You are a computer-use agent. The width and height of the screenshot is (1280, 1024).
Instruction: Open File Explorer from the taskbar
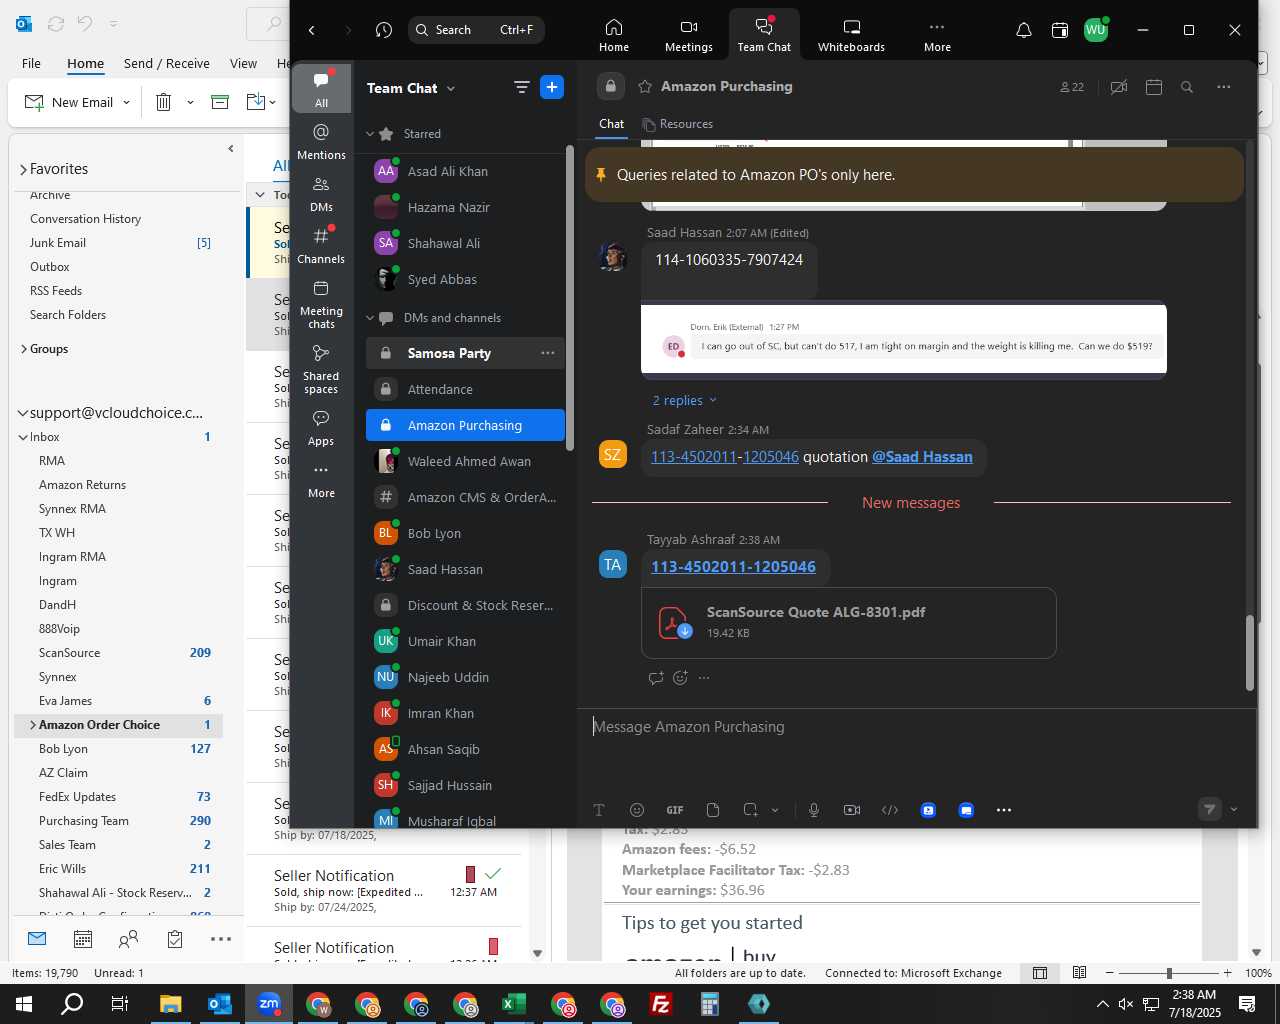click(x=170, y=1004)
